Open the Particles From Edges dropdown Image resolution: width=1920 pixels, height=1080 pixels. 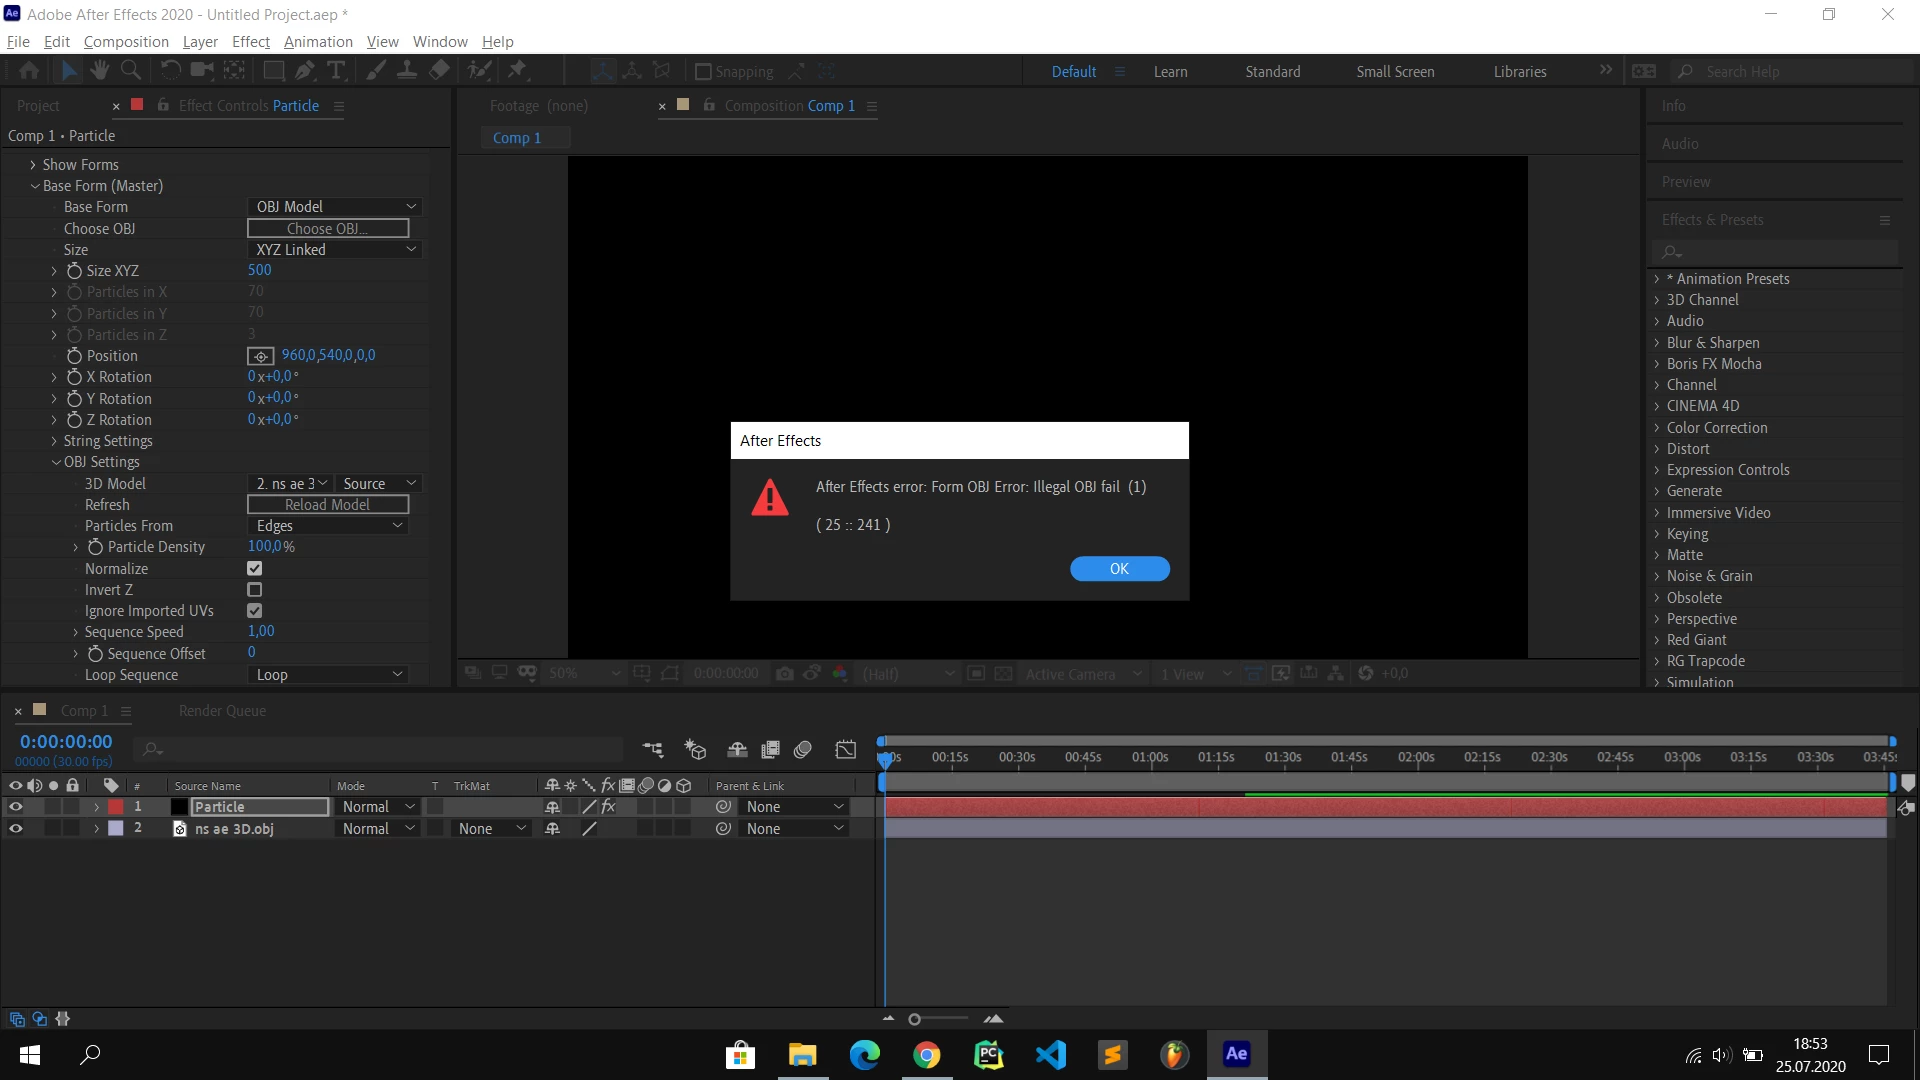(x=328, y=526)
